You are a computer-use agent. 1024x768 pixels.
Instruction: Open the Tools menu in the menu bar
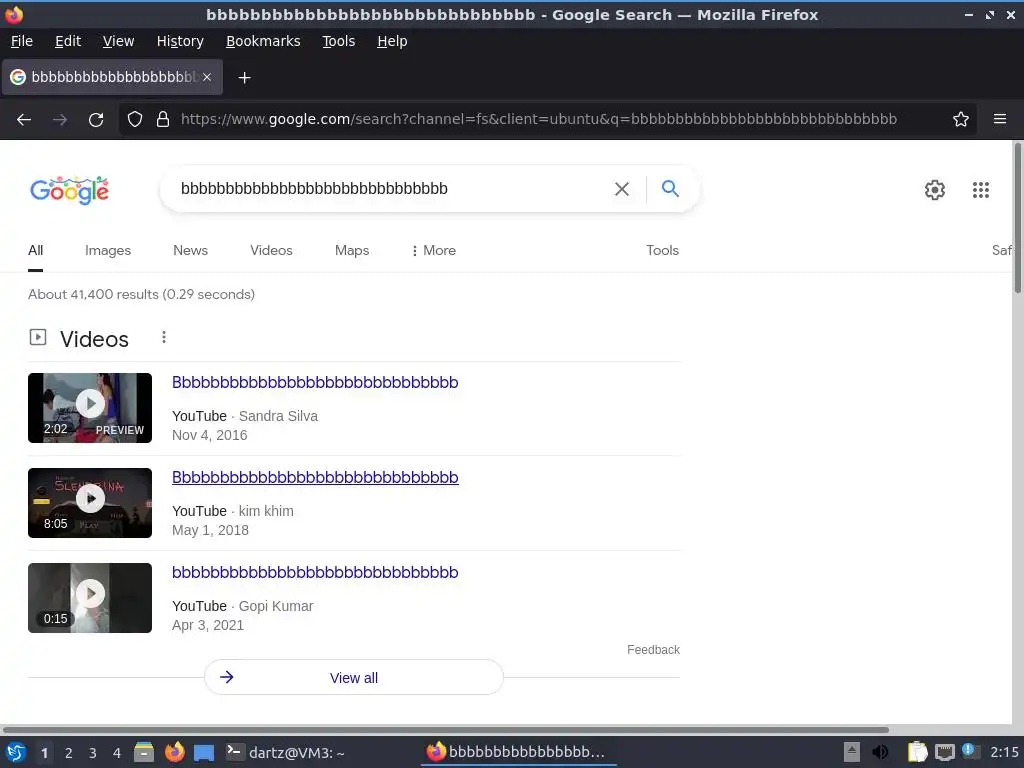pos(338,41)
